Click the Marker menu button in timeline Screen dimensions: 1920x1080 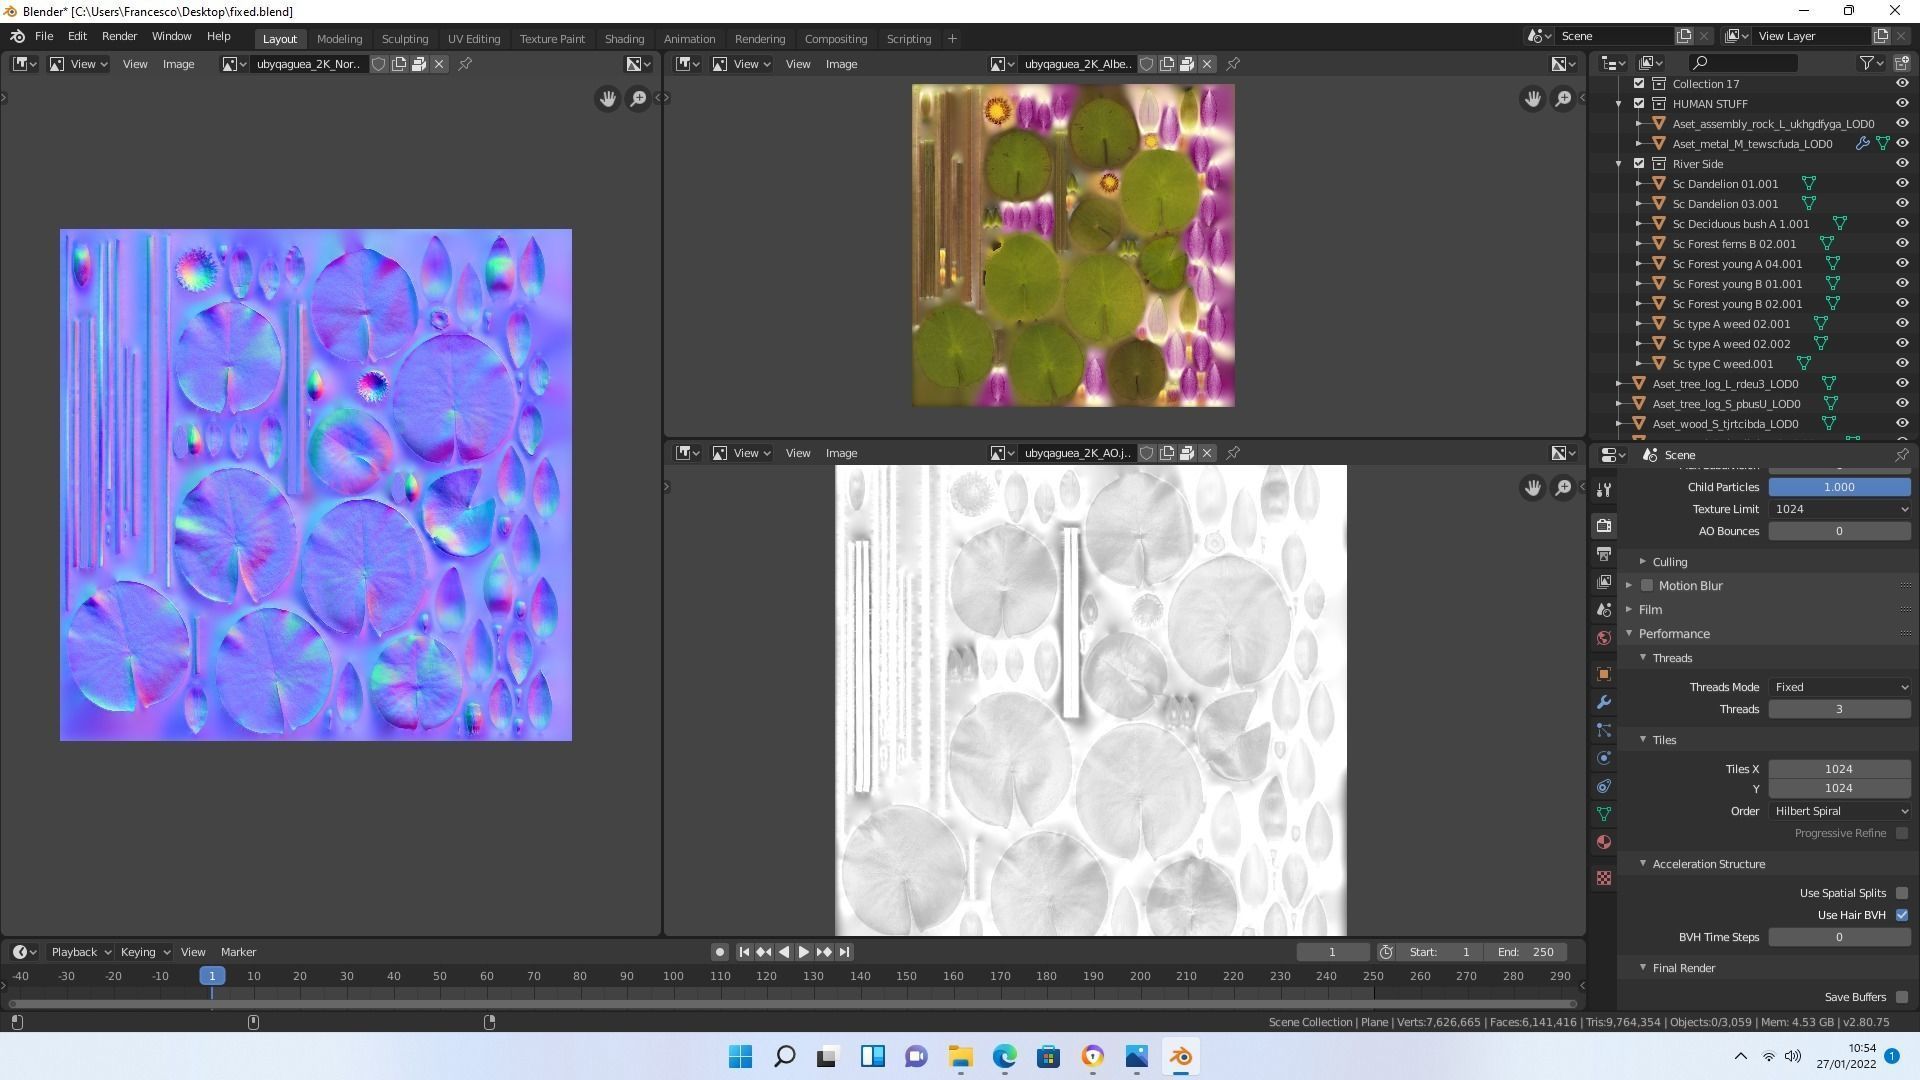[238, 952]
